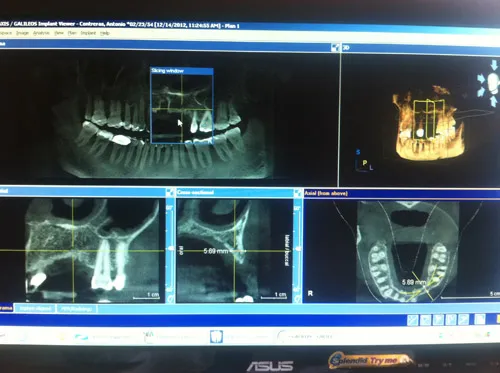Open the Plan menu
Image resolution: width=500 pixels, height=373 pixels.
point(72,33)
